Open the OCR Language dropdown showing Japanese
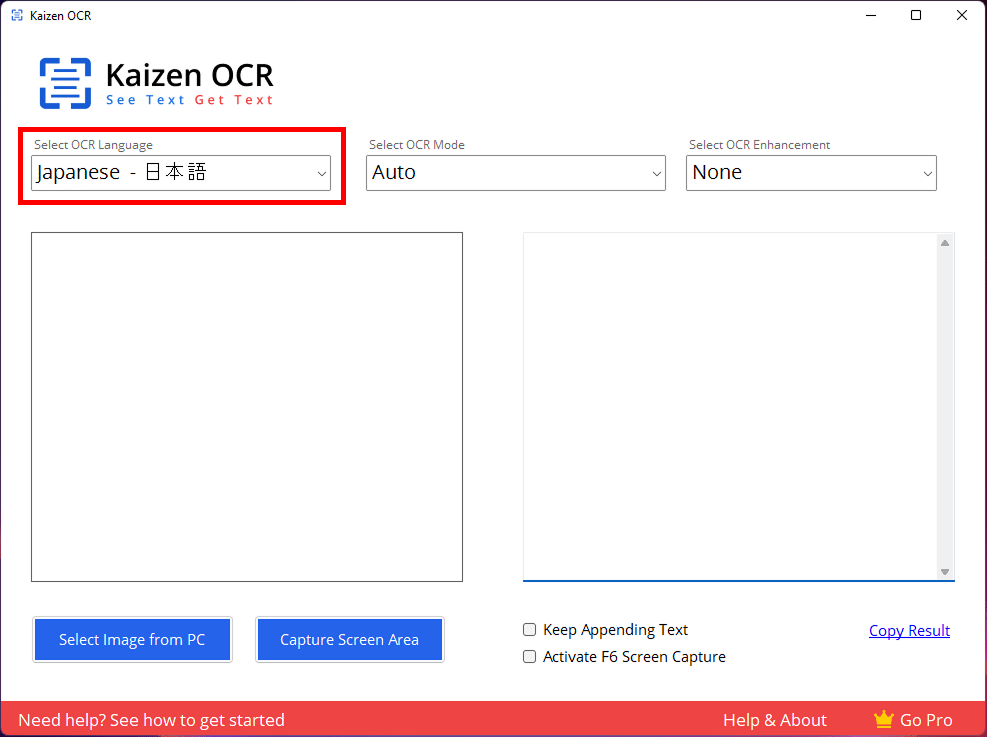 coord(181,173)
